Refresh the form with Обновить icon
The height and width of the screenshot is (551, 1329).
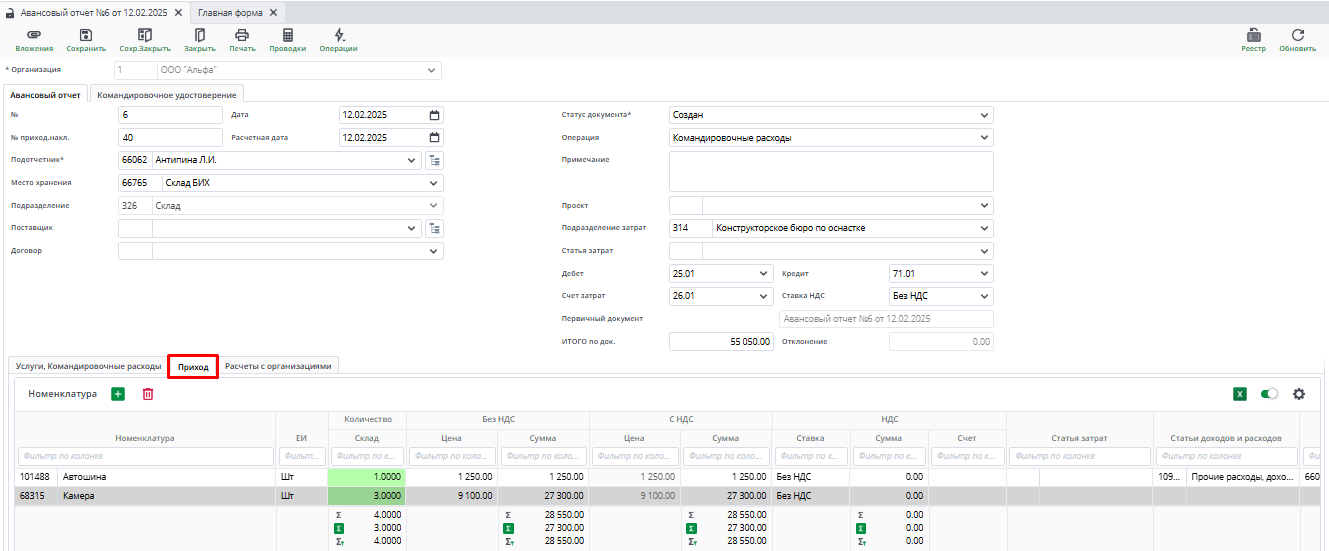click(x=1297, y=36)
